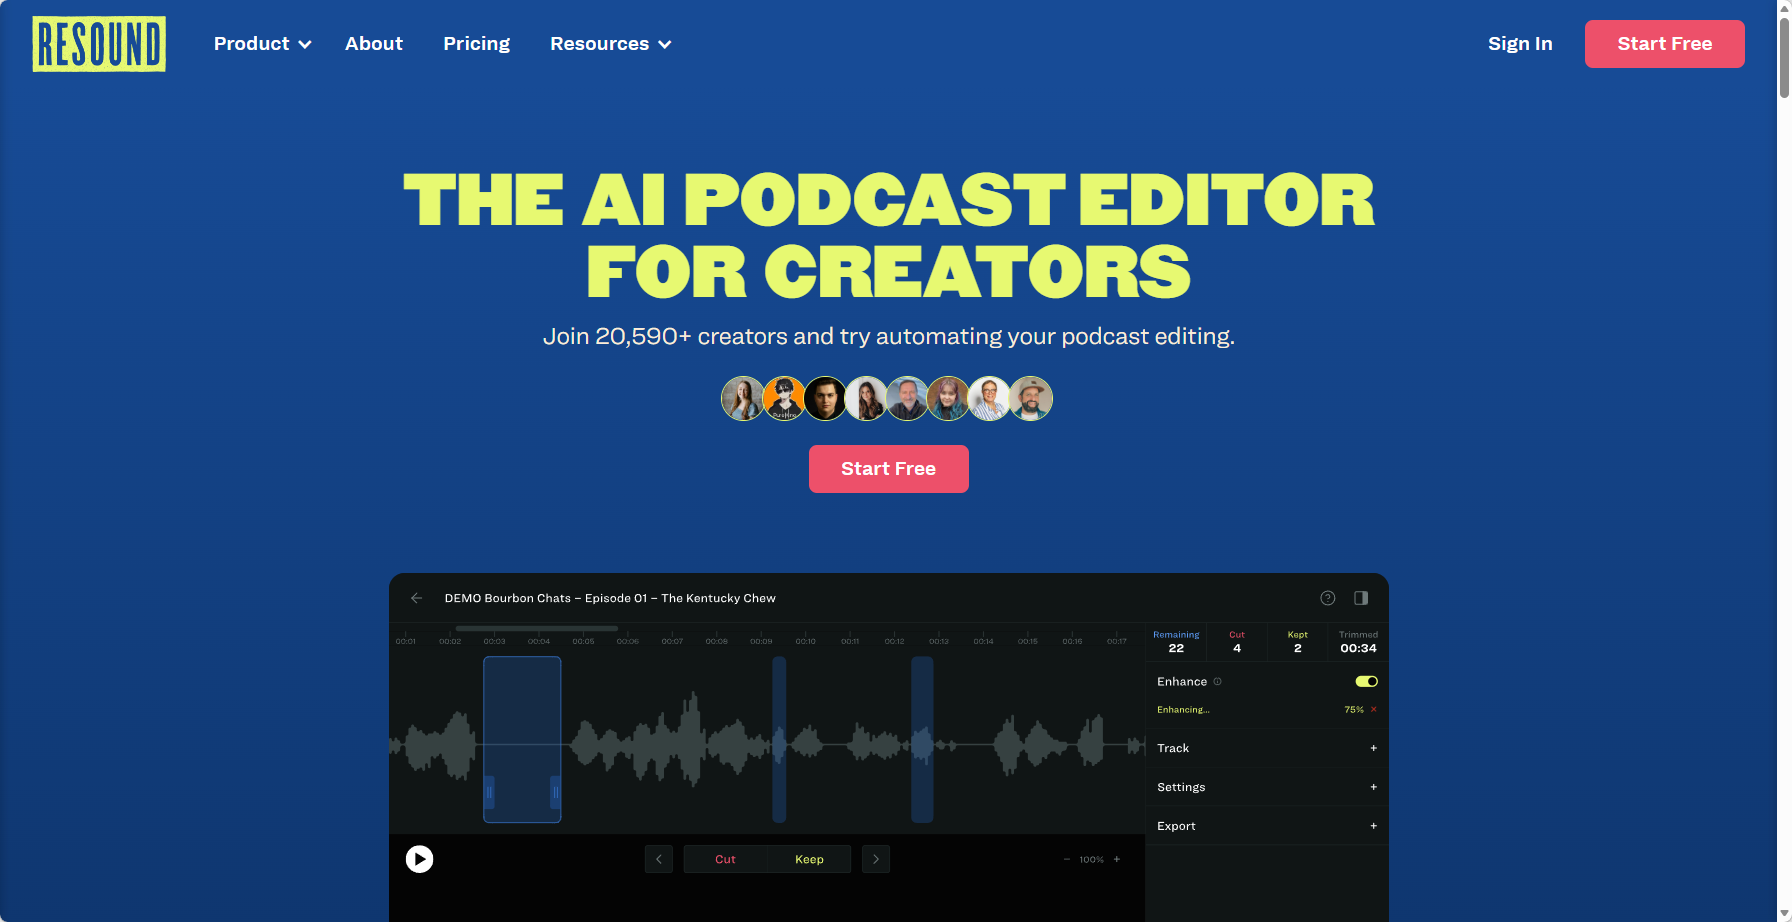Click the 00:10 timeline marker

[x=805, y=641]
